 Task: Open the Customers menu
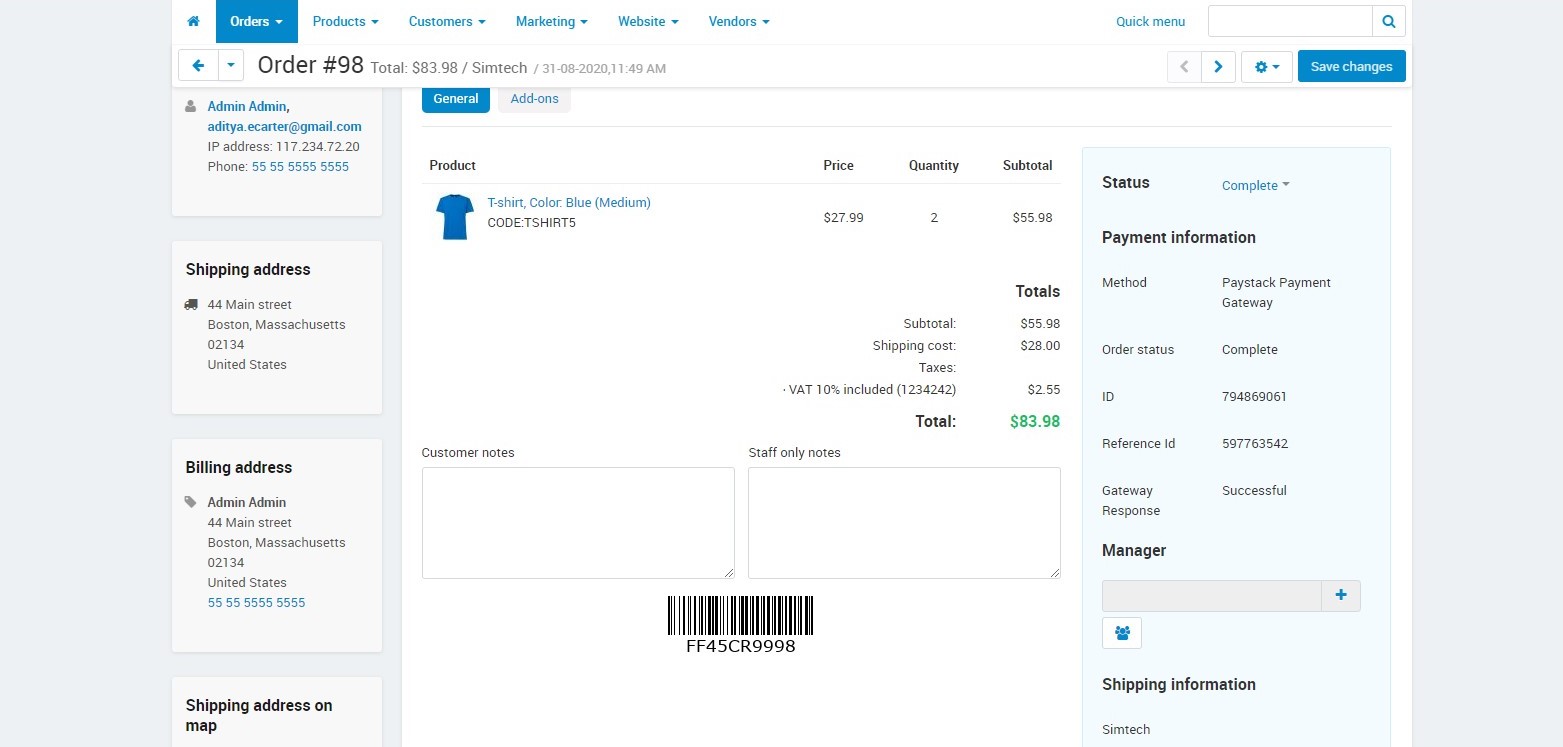[447, 21]
